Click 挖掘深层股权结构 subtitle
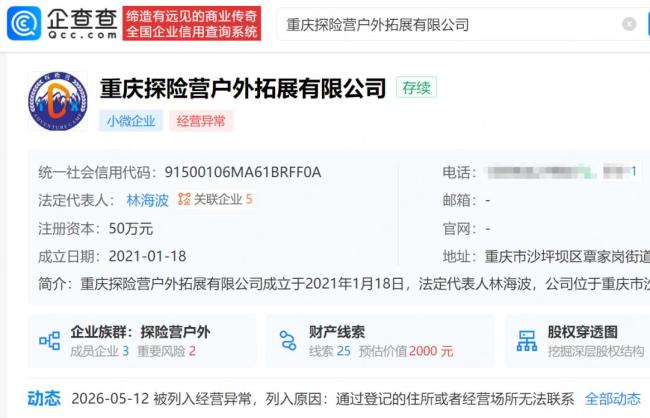The height and width of the screenshot is (418, 650). [x=596, y=352]
